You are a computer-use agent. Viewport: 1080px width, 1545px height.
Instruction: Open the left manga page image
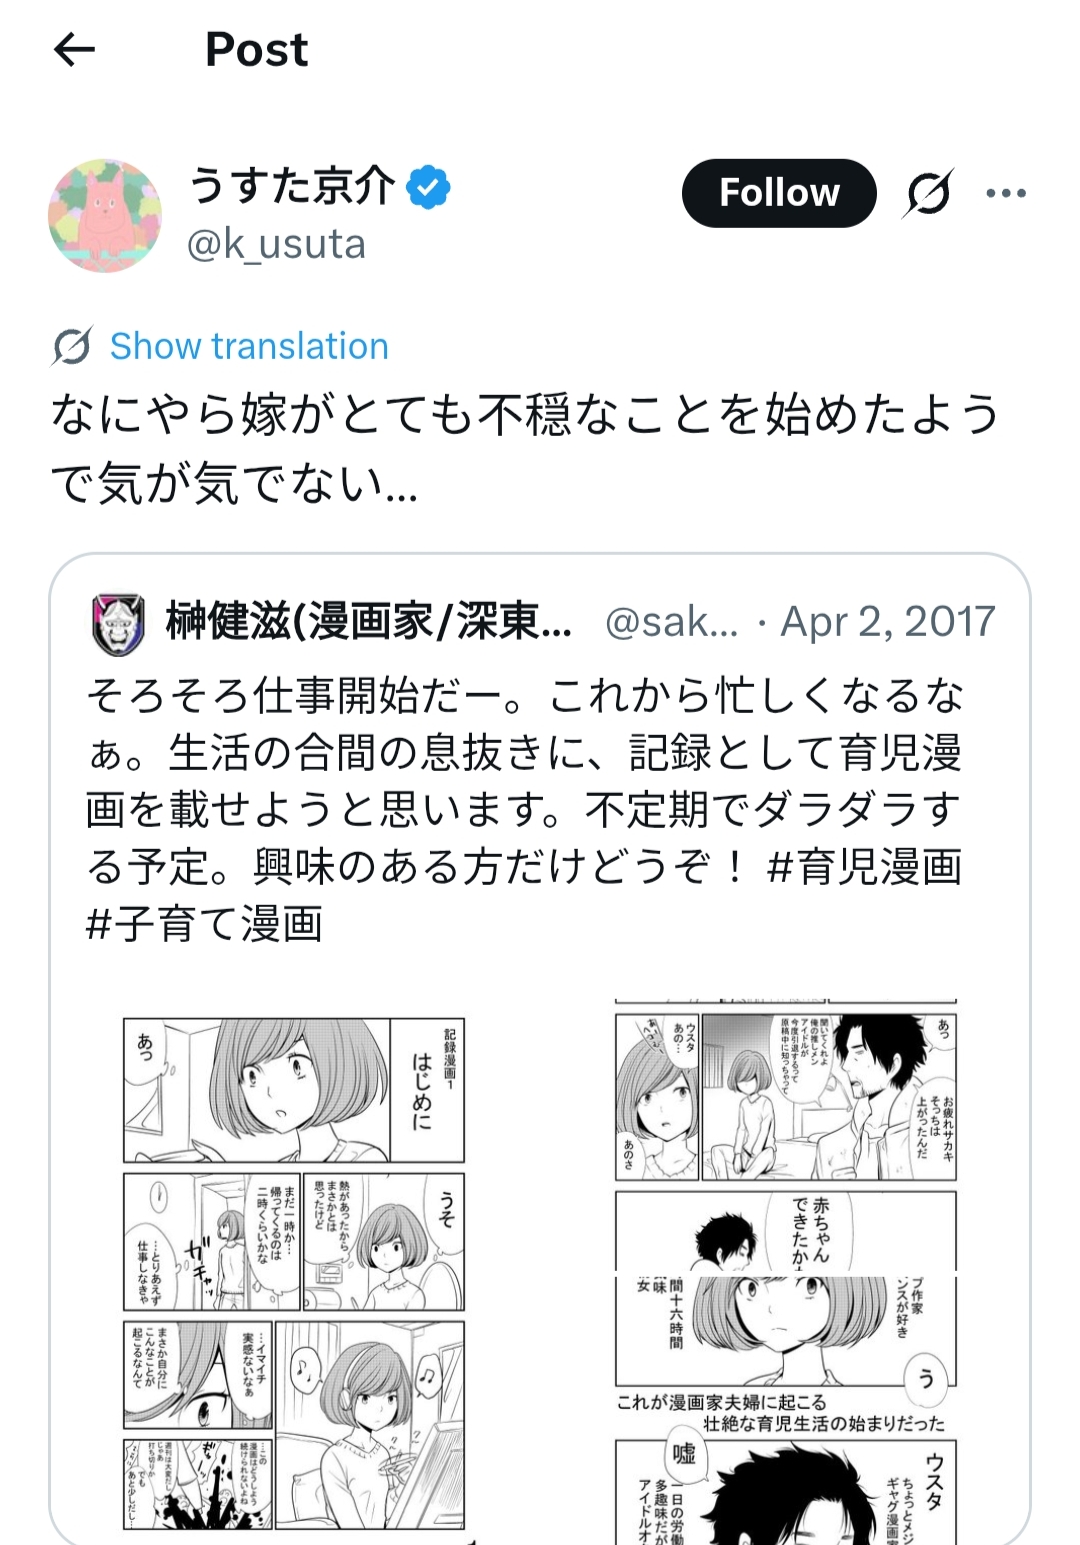(294, 1274)
